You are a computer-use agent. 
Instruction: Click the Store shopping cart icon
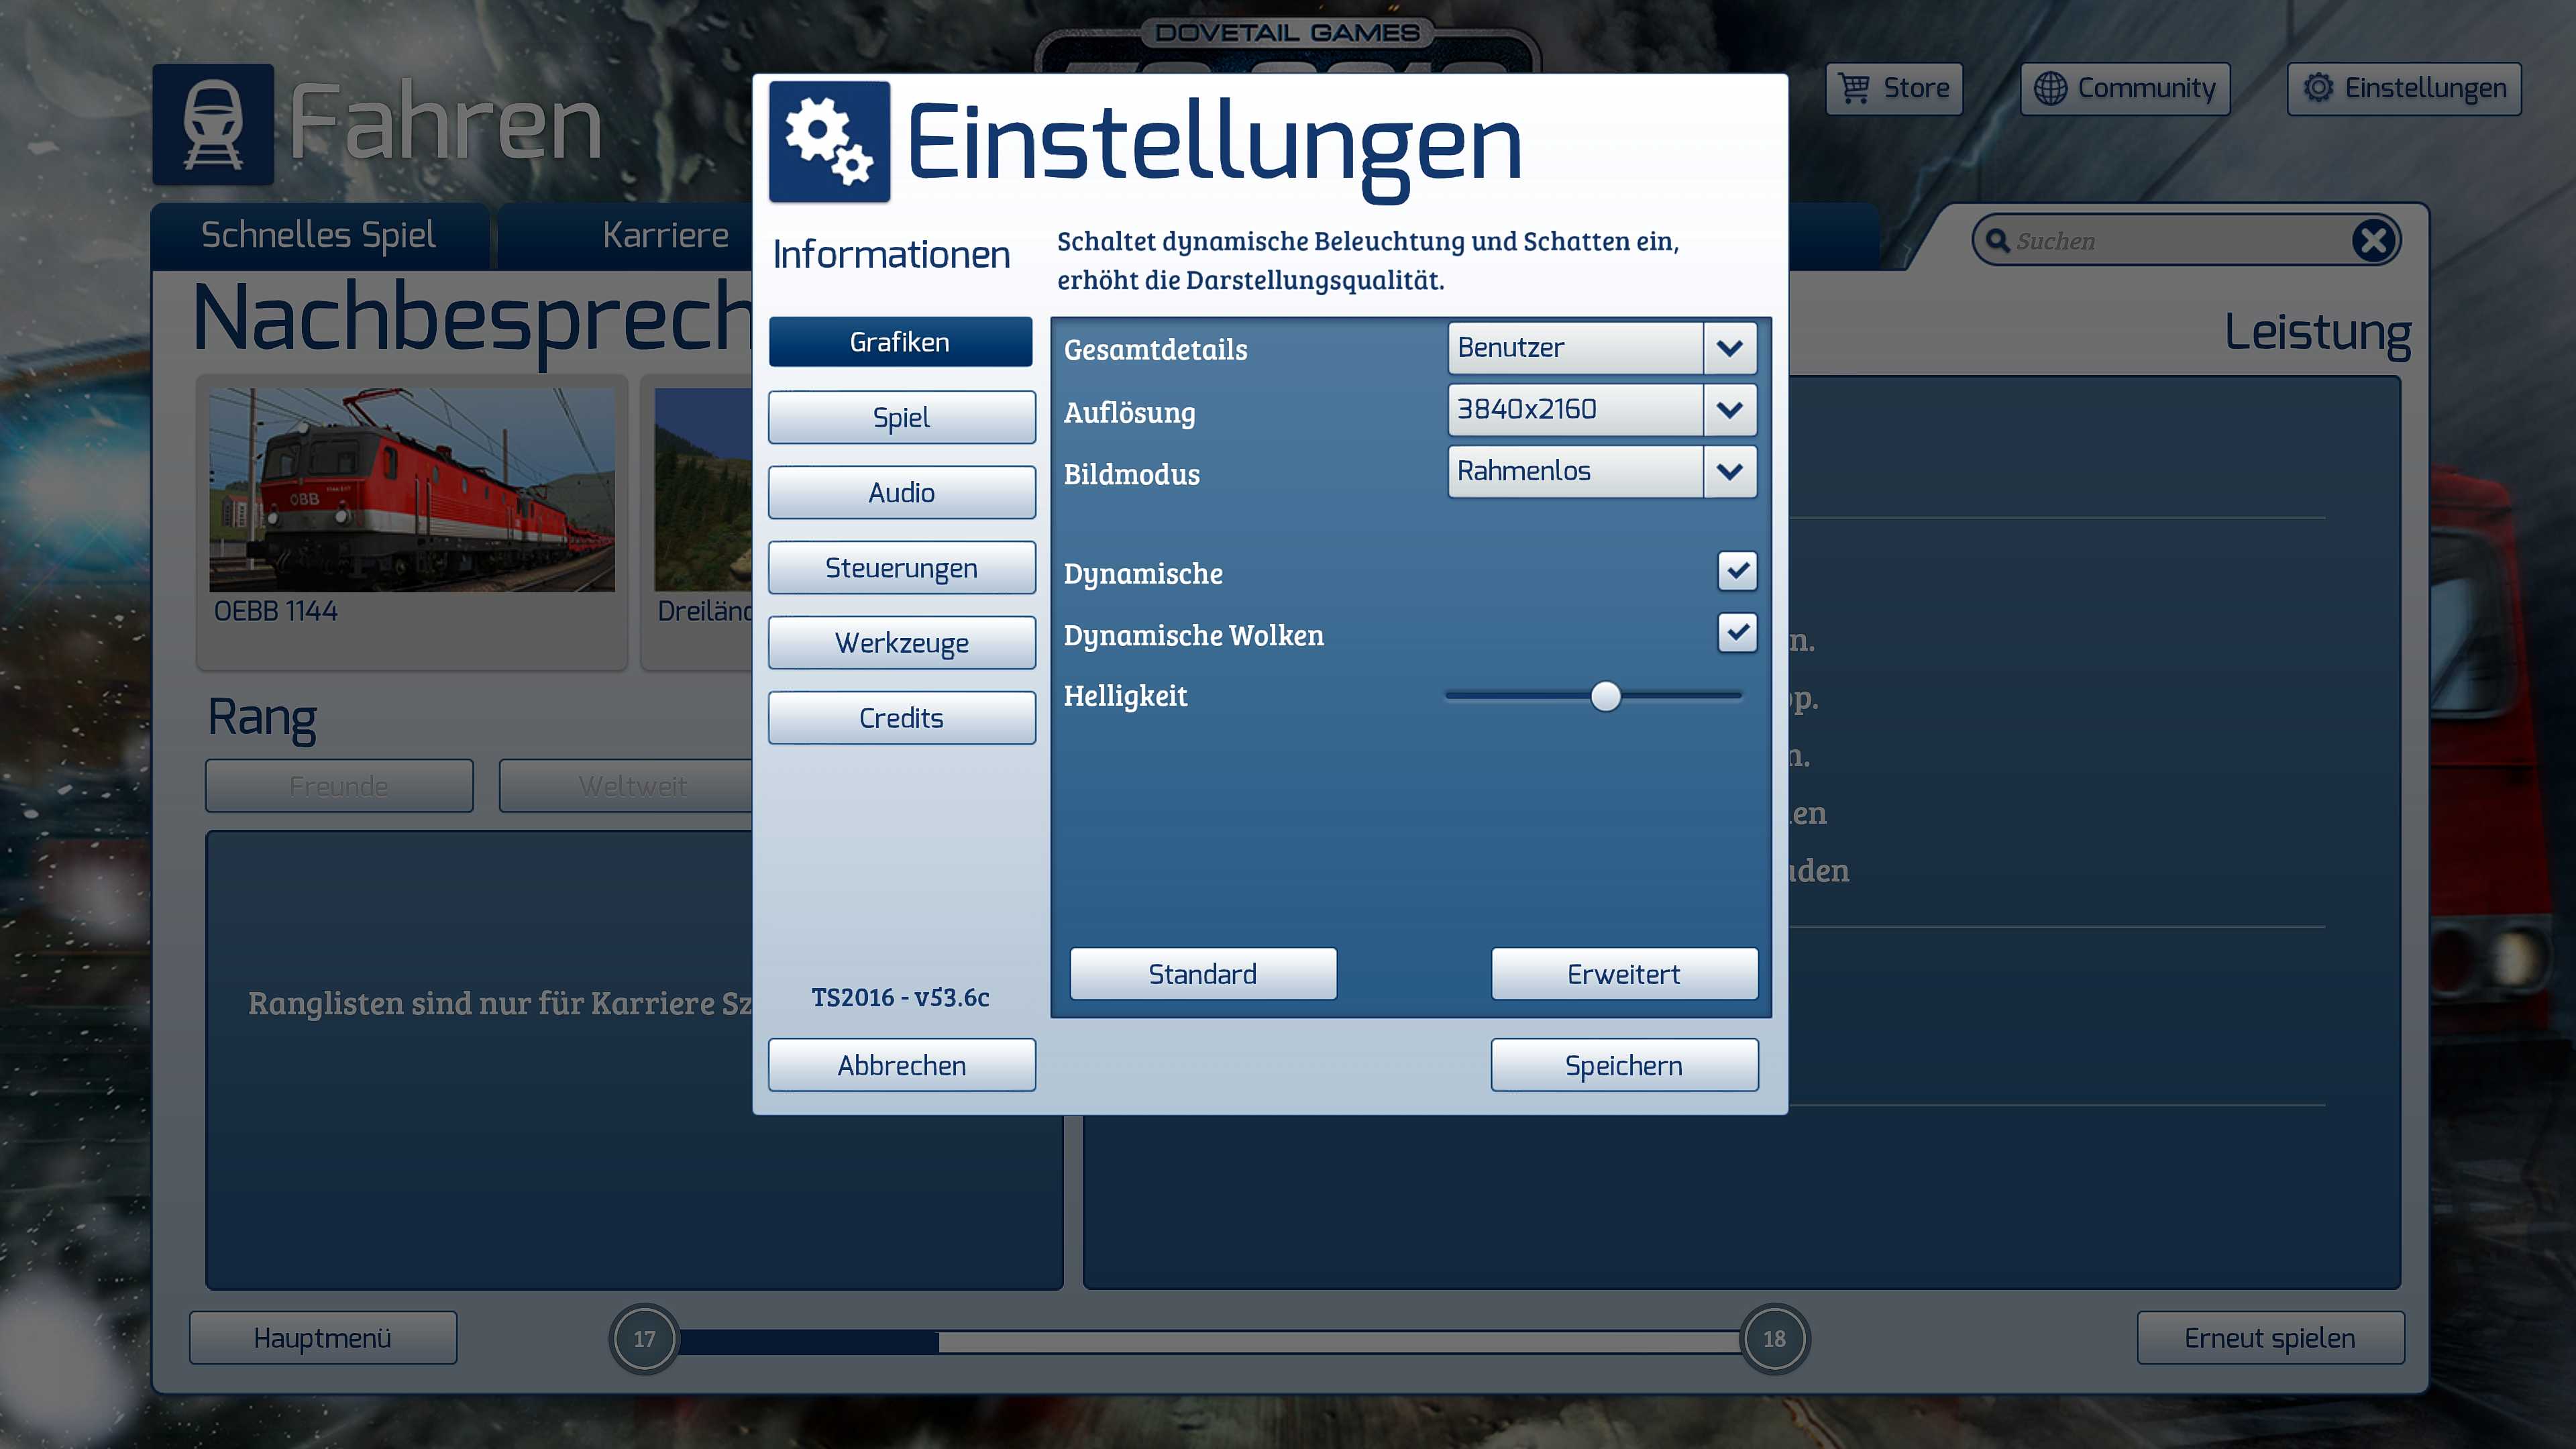pos(1855,88)
